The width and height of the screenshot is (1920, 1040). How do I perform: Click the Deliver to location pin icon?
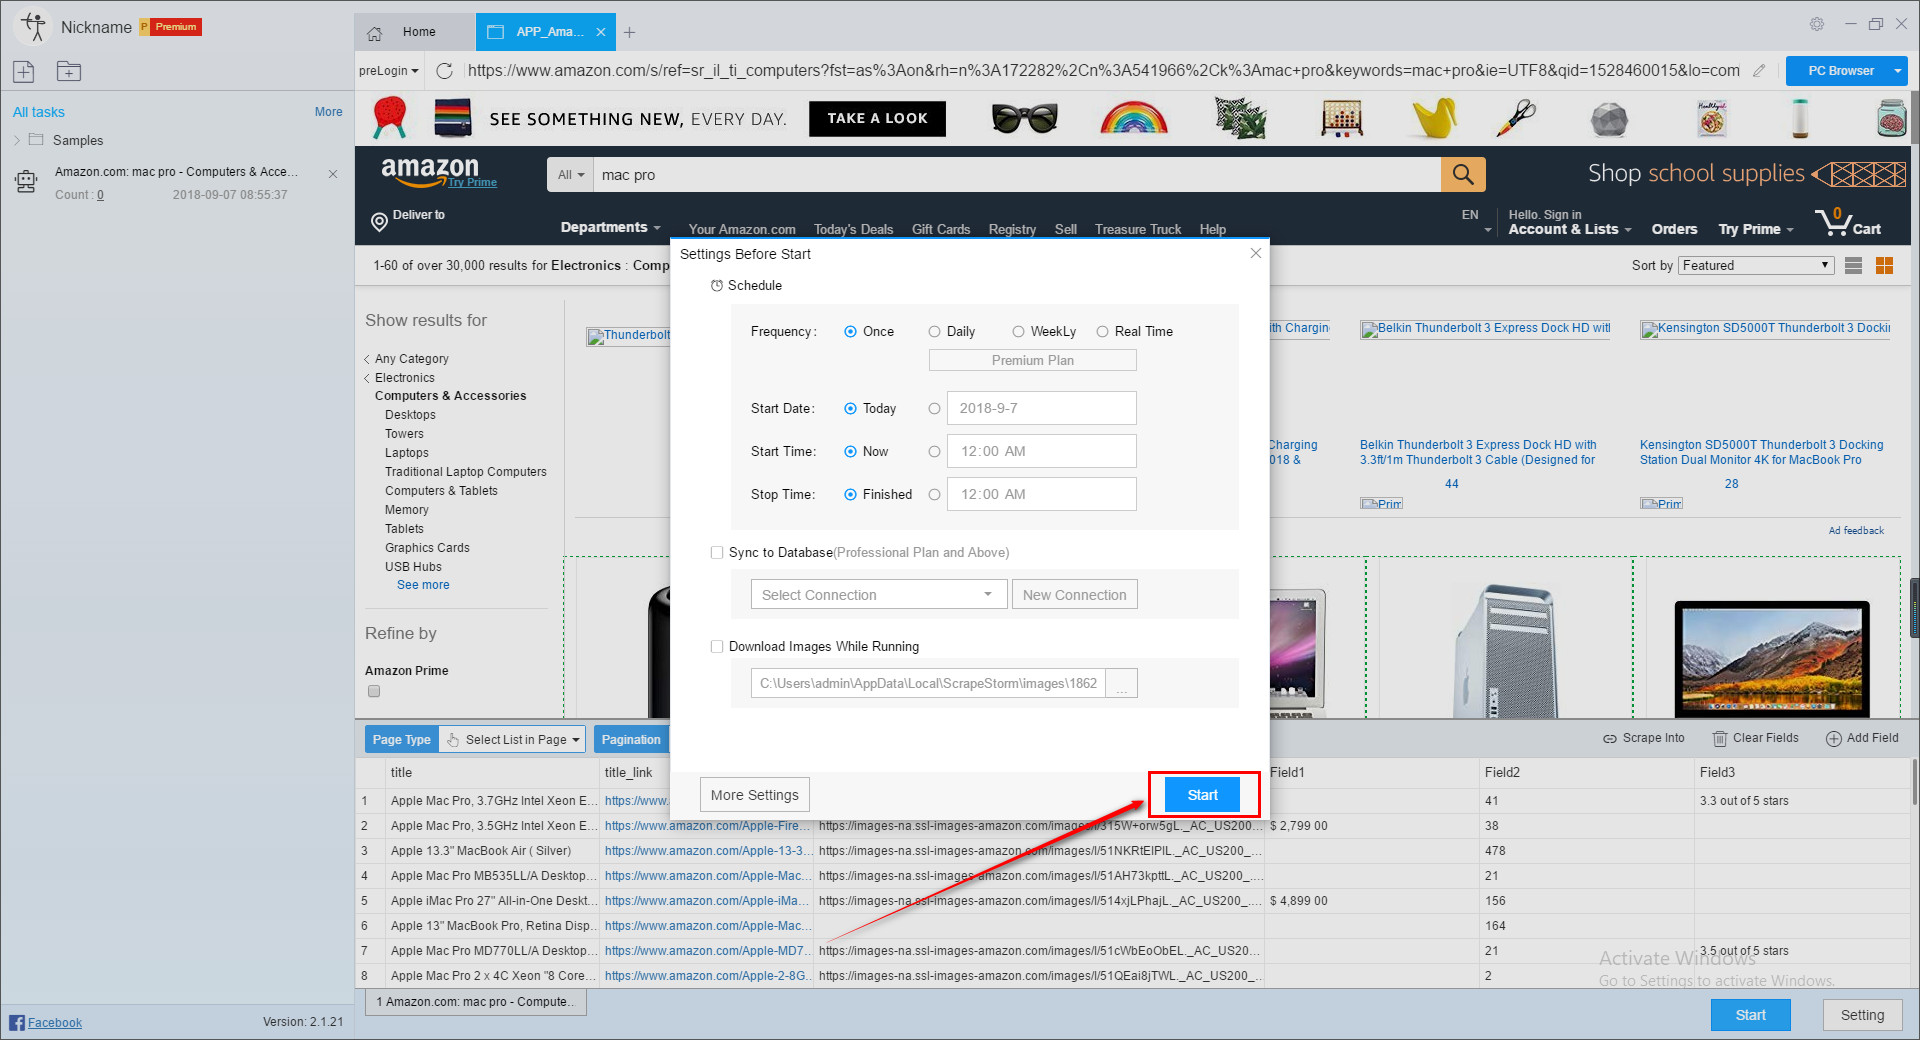point(379,222)
